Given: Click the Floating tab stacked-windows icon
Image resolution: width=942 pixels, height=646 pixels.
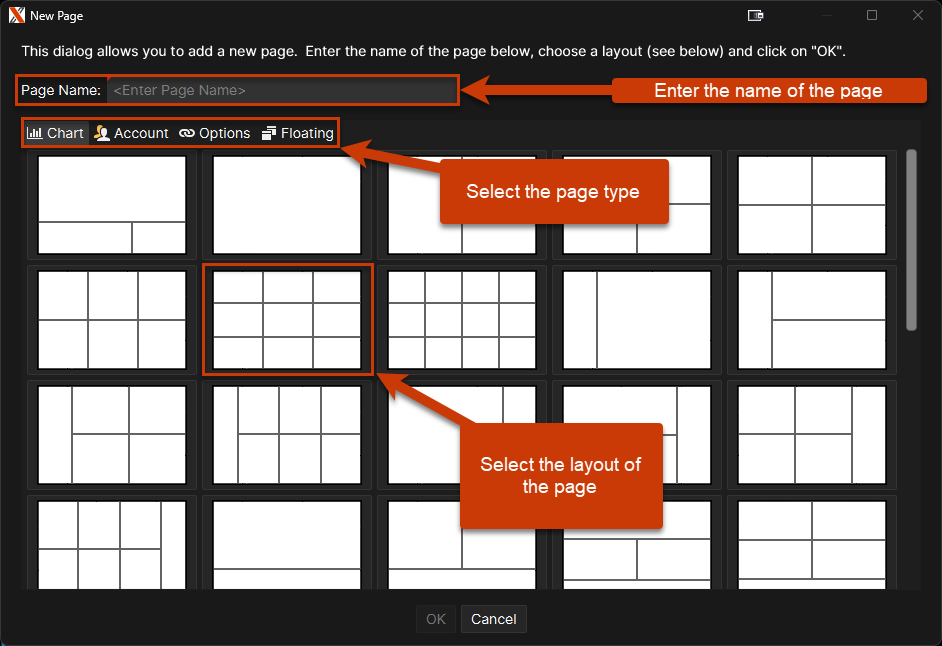Looking at the screenshot, I should click(x=269, y=133).
